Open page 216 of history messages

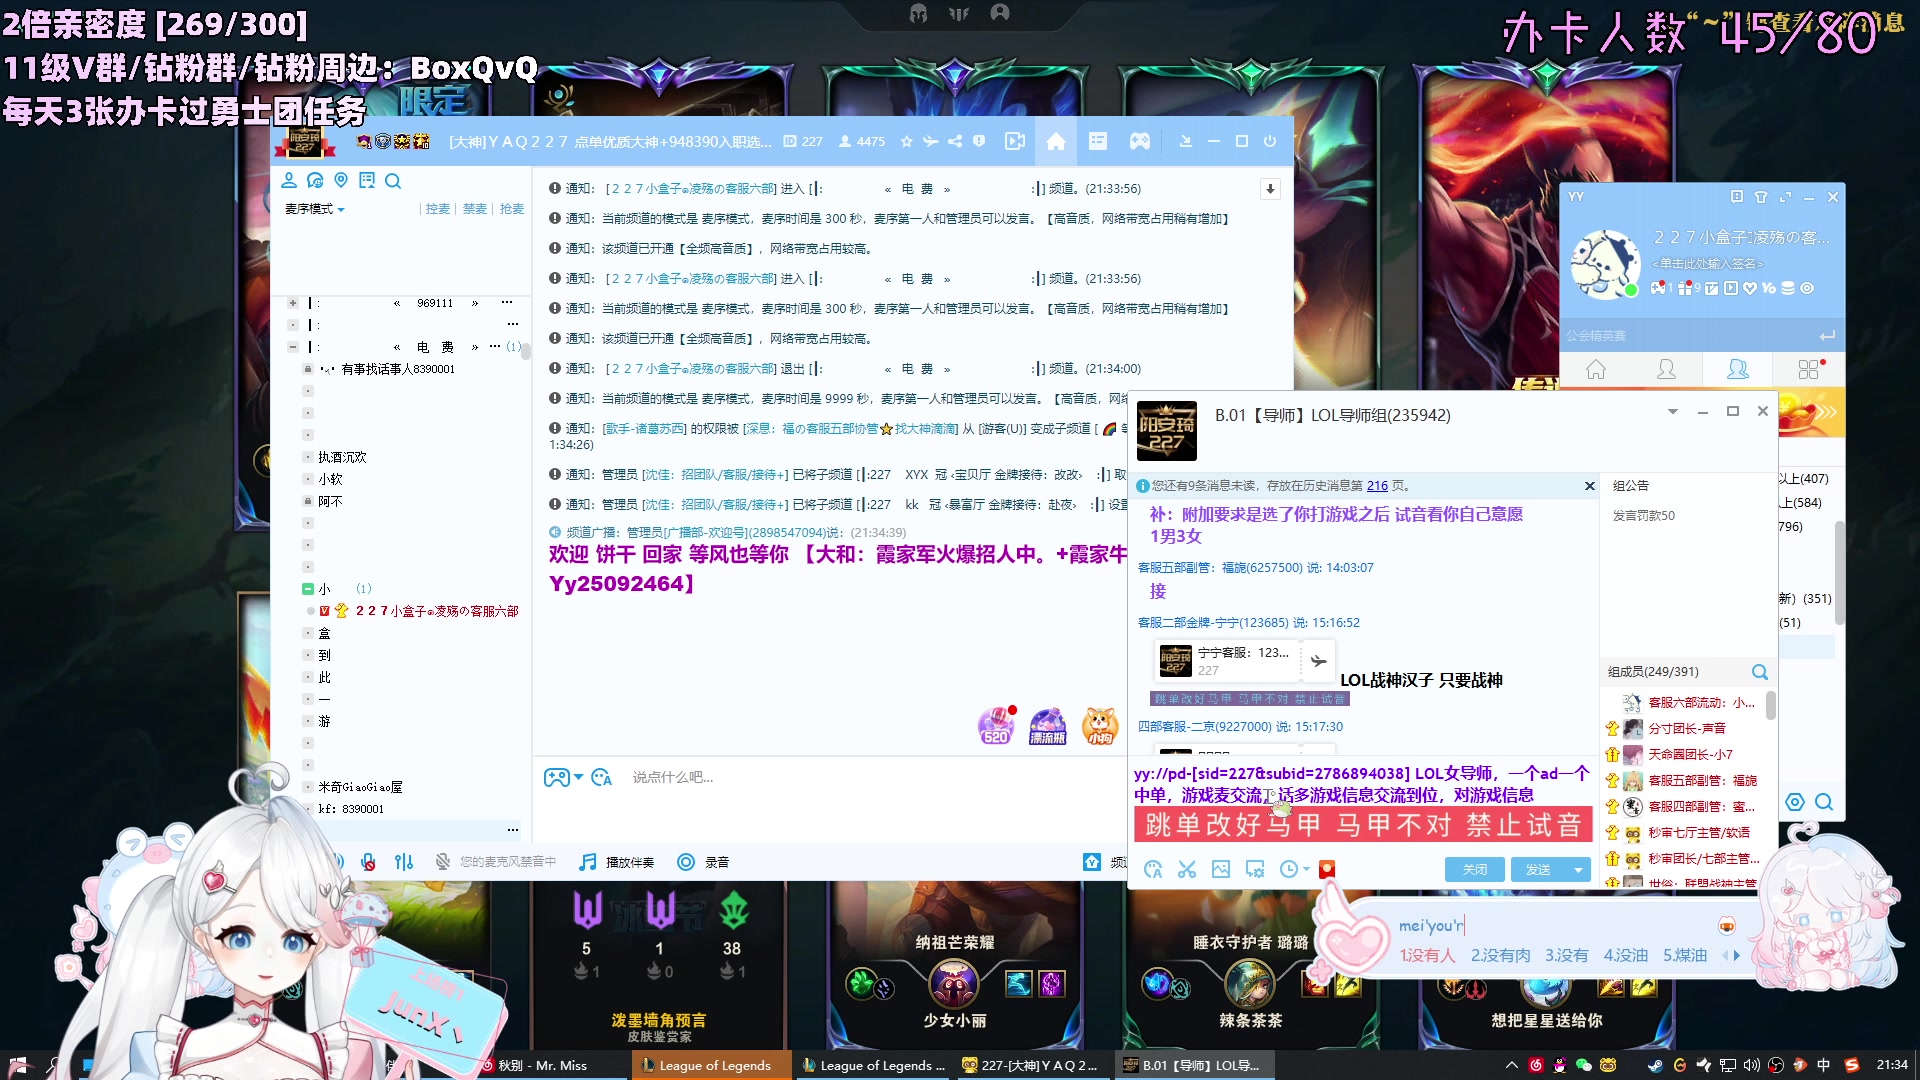(1379, 486)
